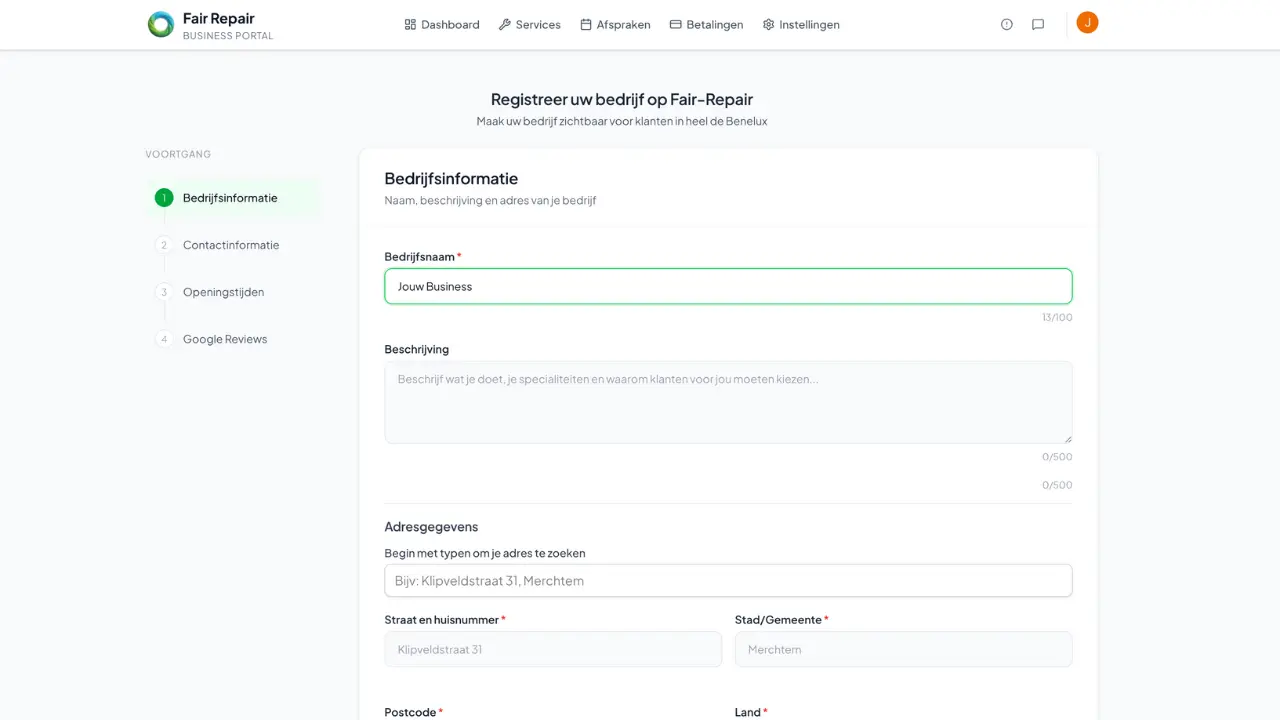Click the Services wrench icon
1280x720 pixels.
pyautogui.click(x=505, y=25)
